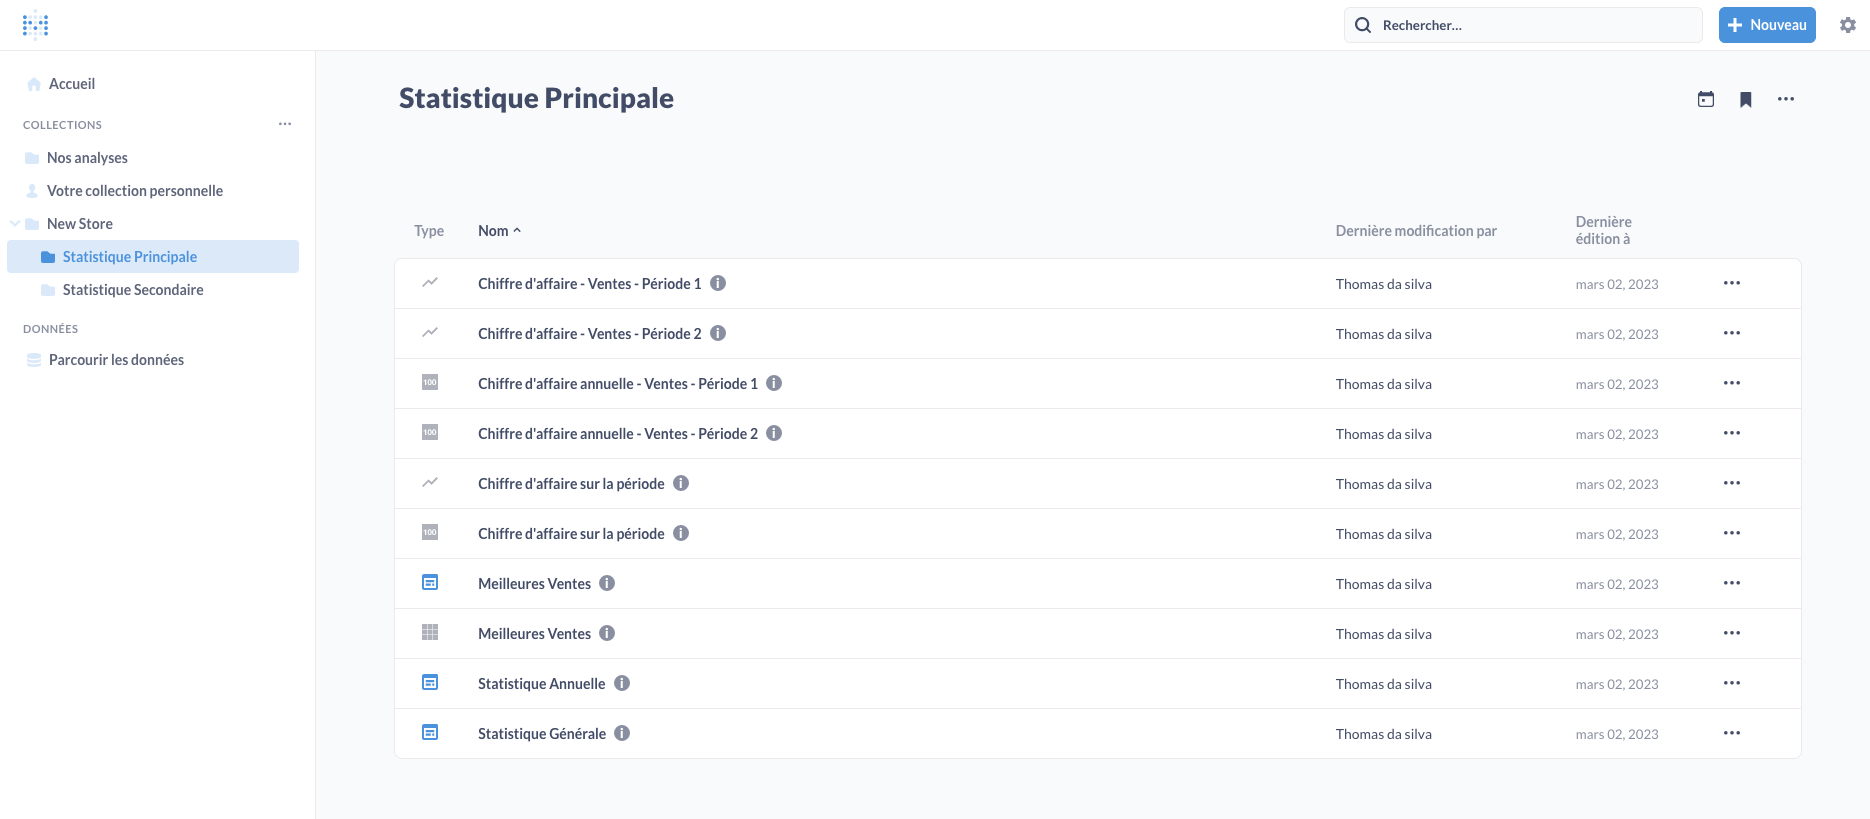Screen dimensions: 1870x819
Task: Focus the Rechercher search field
Action: [x=1523, y=25]
